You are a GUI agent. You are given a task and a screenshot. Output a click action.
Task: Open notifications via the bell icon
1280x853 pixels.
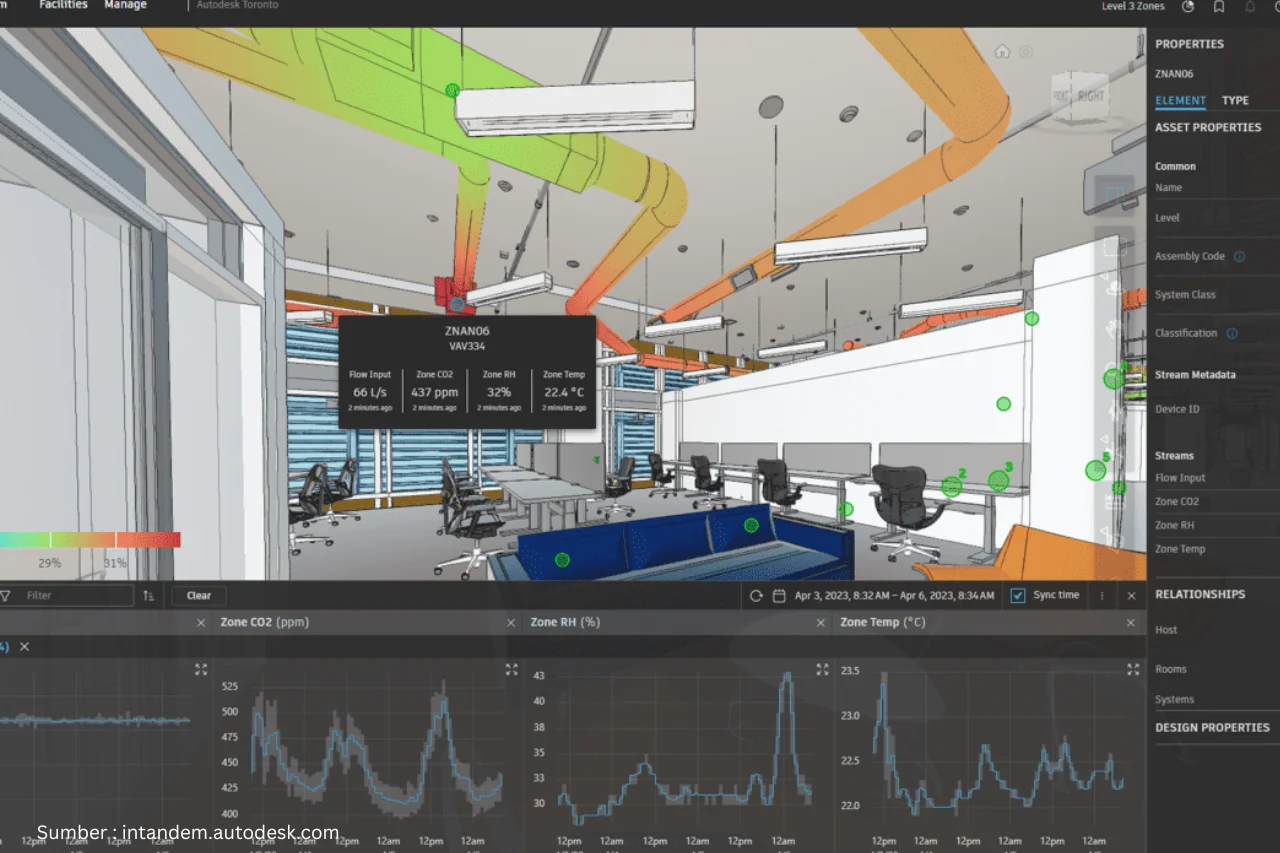click(1251, 6)
